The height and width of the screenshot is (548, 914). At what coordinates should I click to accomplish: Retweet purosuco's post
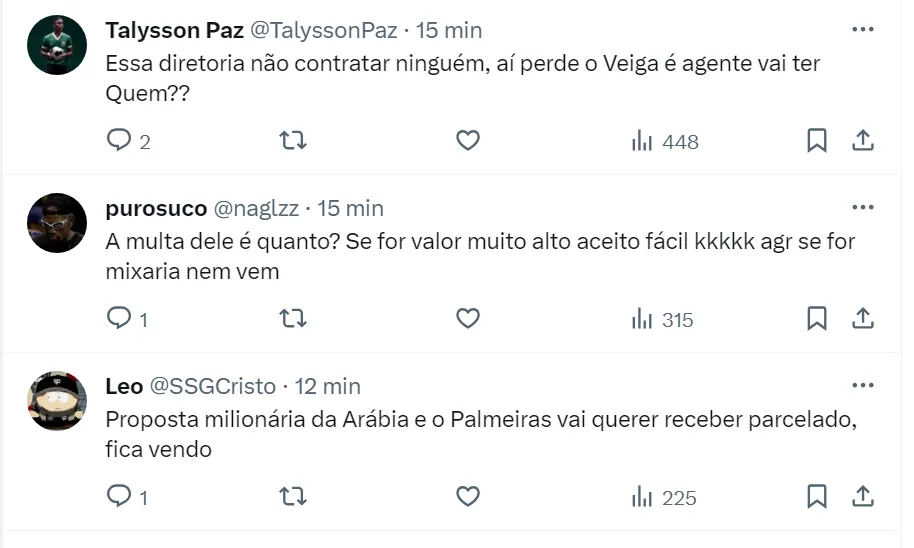point(292,319)
